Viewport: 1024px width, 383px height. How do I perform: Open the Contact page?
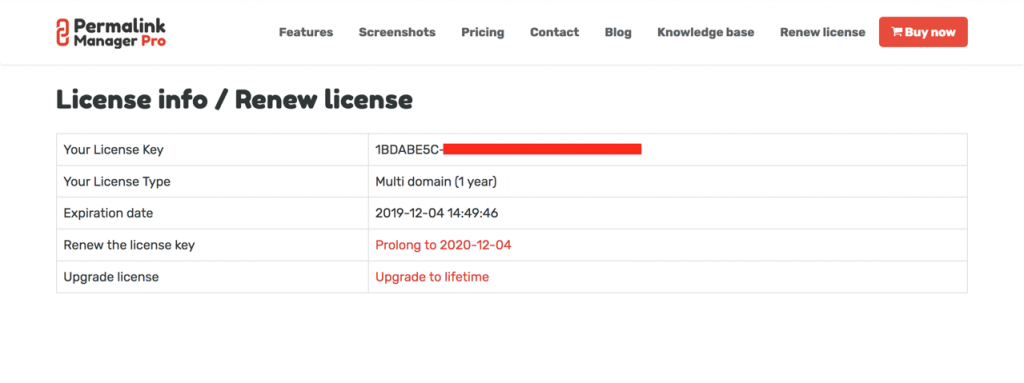[x=554, y=32]
